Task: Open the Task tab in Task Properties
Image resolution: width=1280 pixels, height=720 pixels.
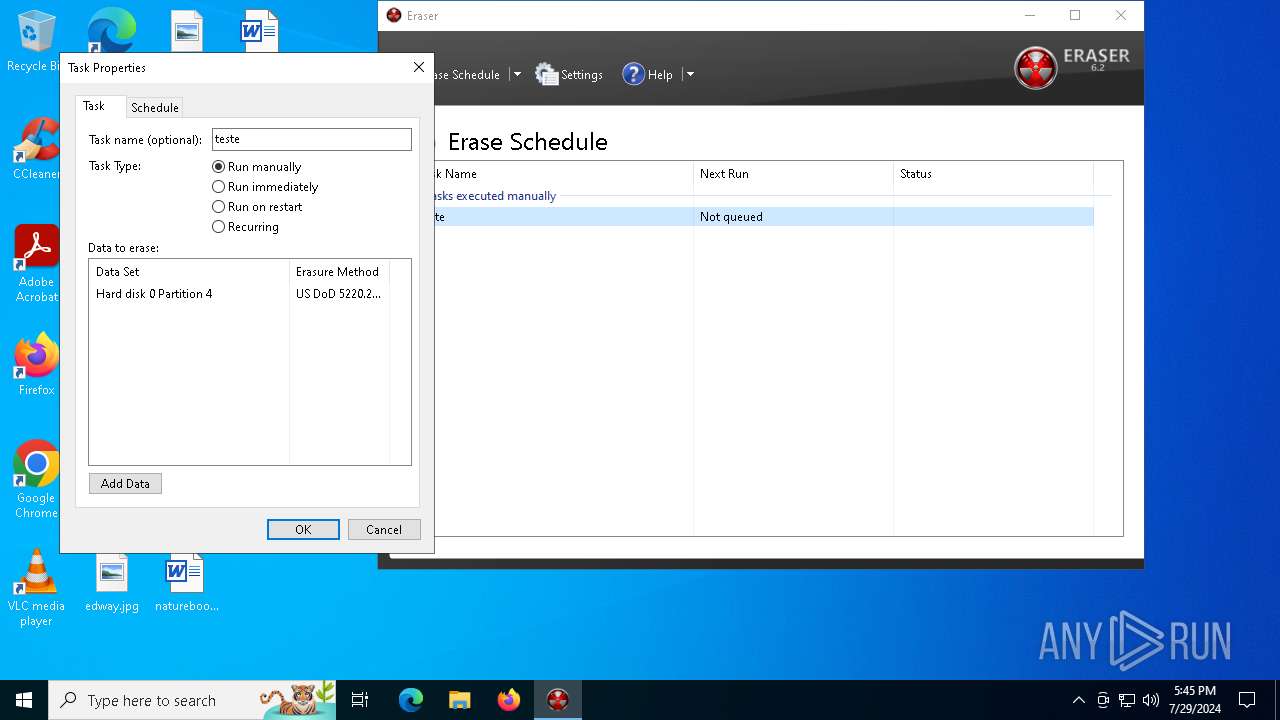Action: pyautogui.click(x=94, y=106)
